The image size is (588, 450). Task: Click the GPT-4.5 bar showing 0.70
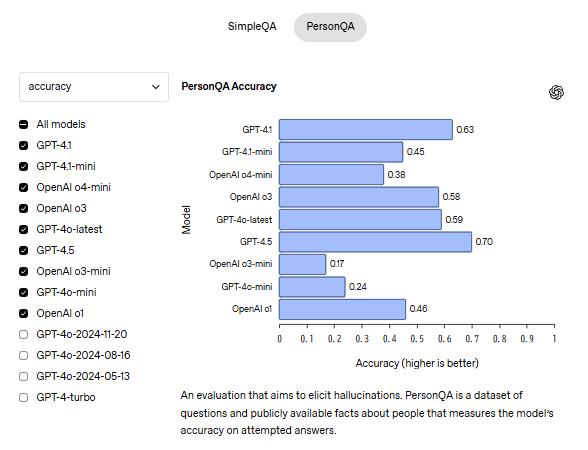(x=375, y=242)
